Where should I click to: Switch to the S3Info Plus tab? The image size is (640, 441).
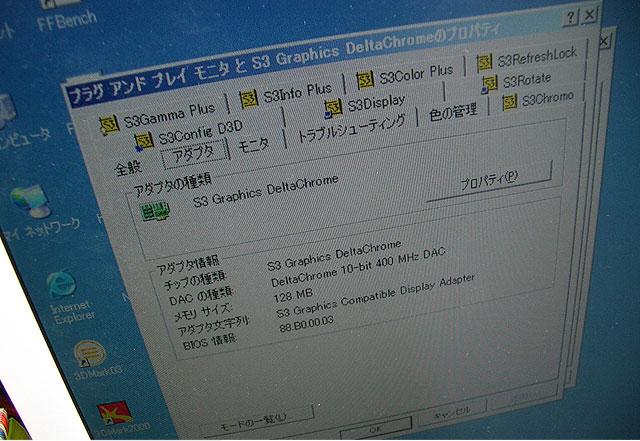tap(286, 95)
